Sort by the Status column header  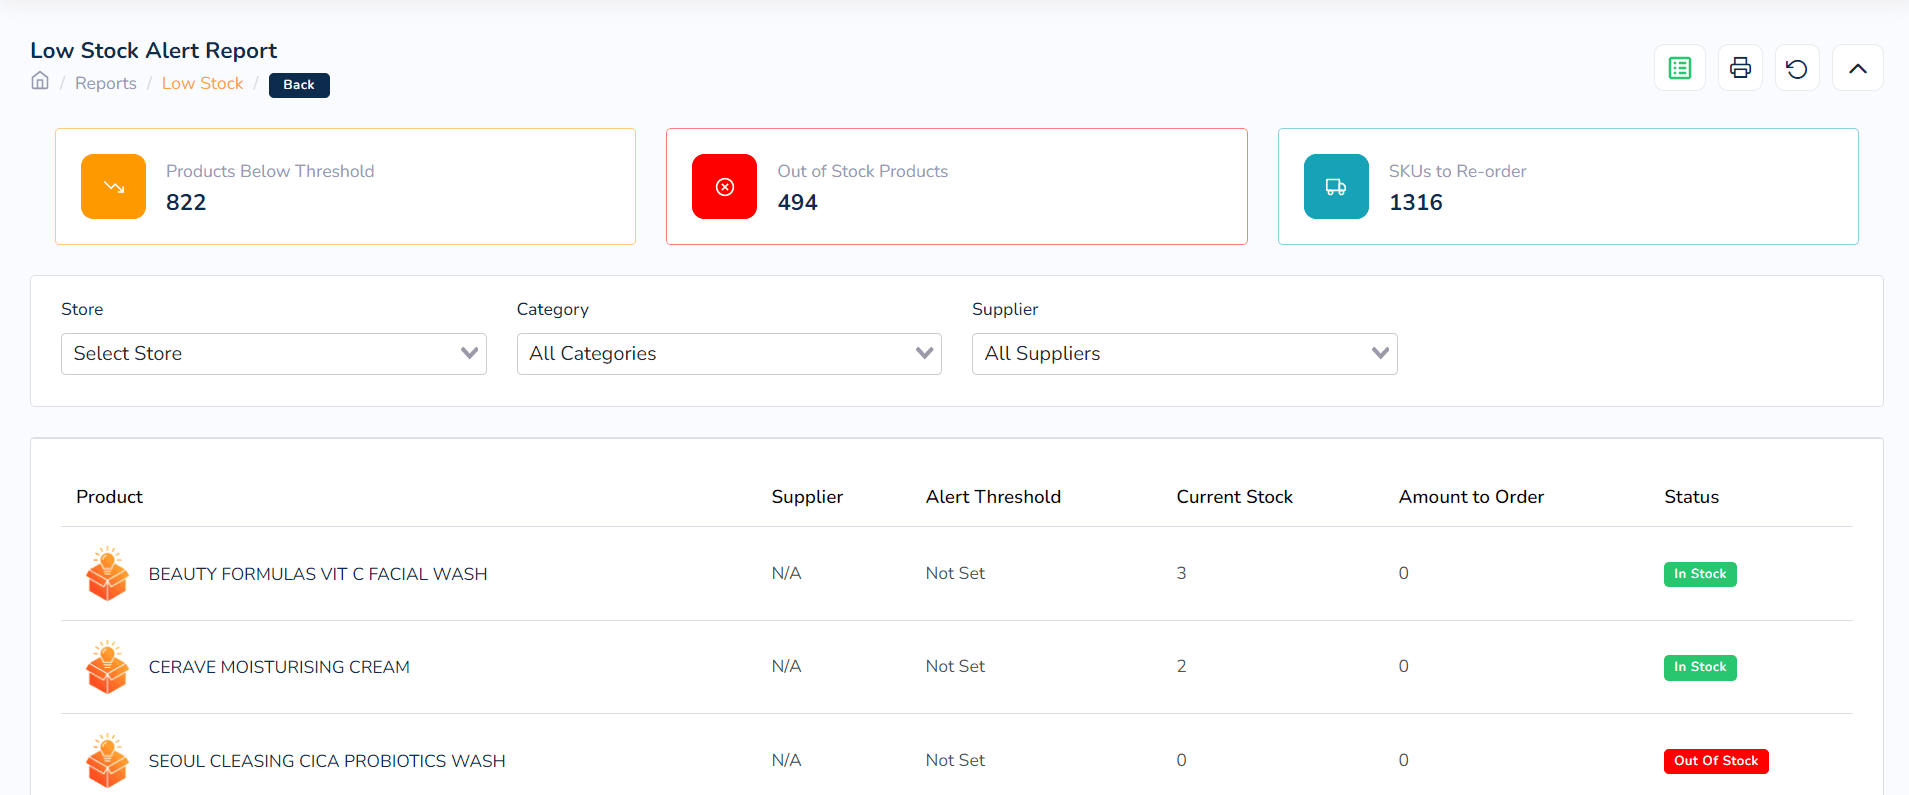tap(1692, 497)
